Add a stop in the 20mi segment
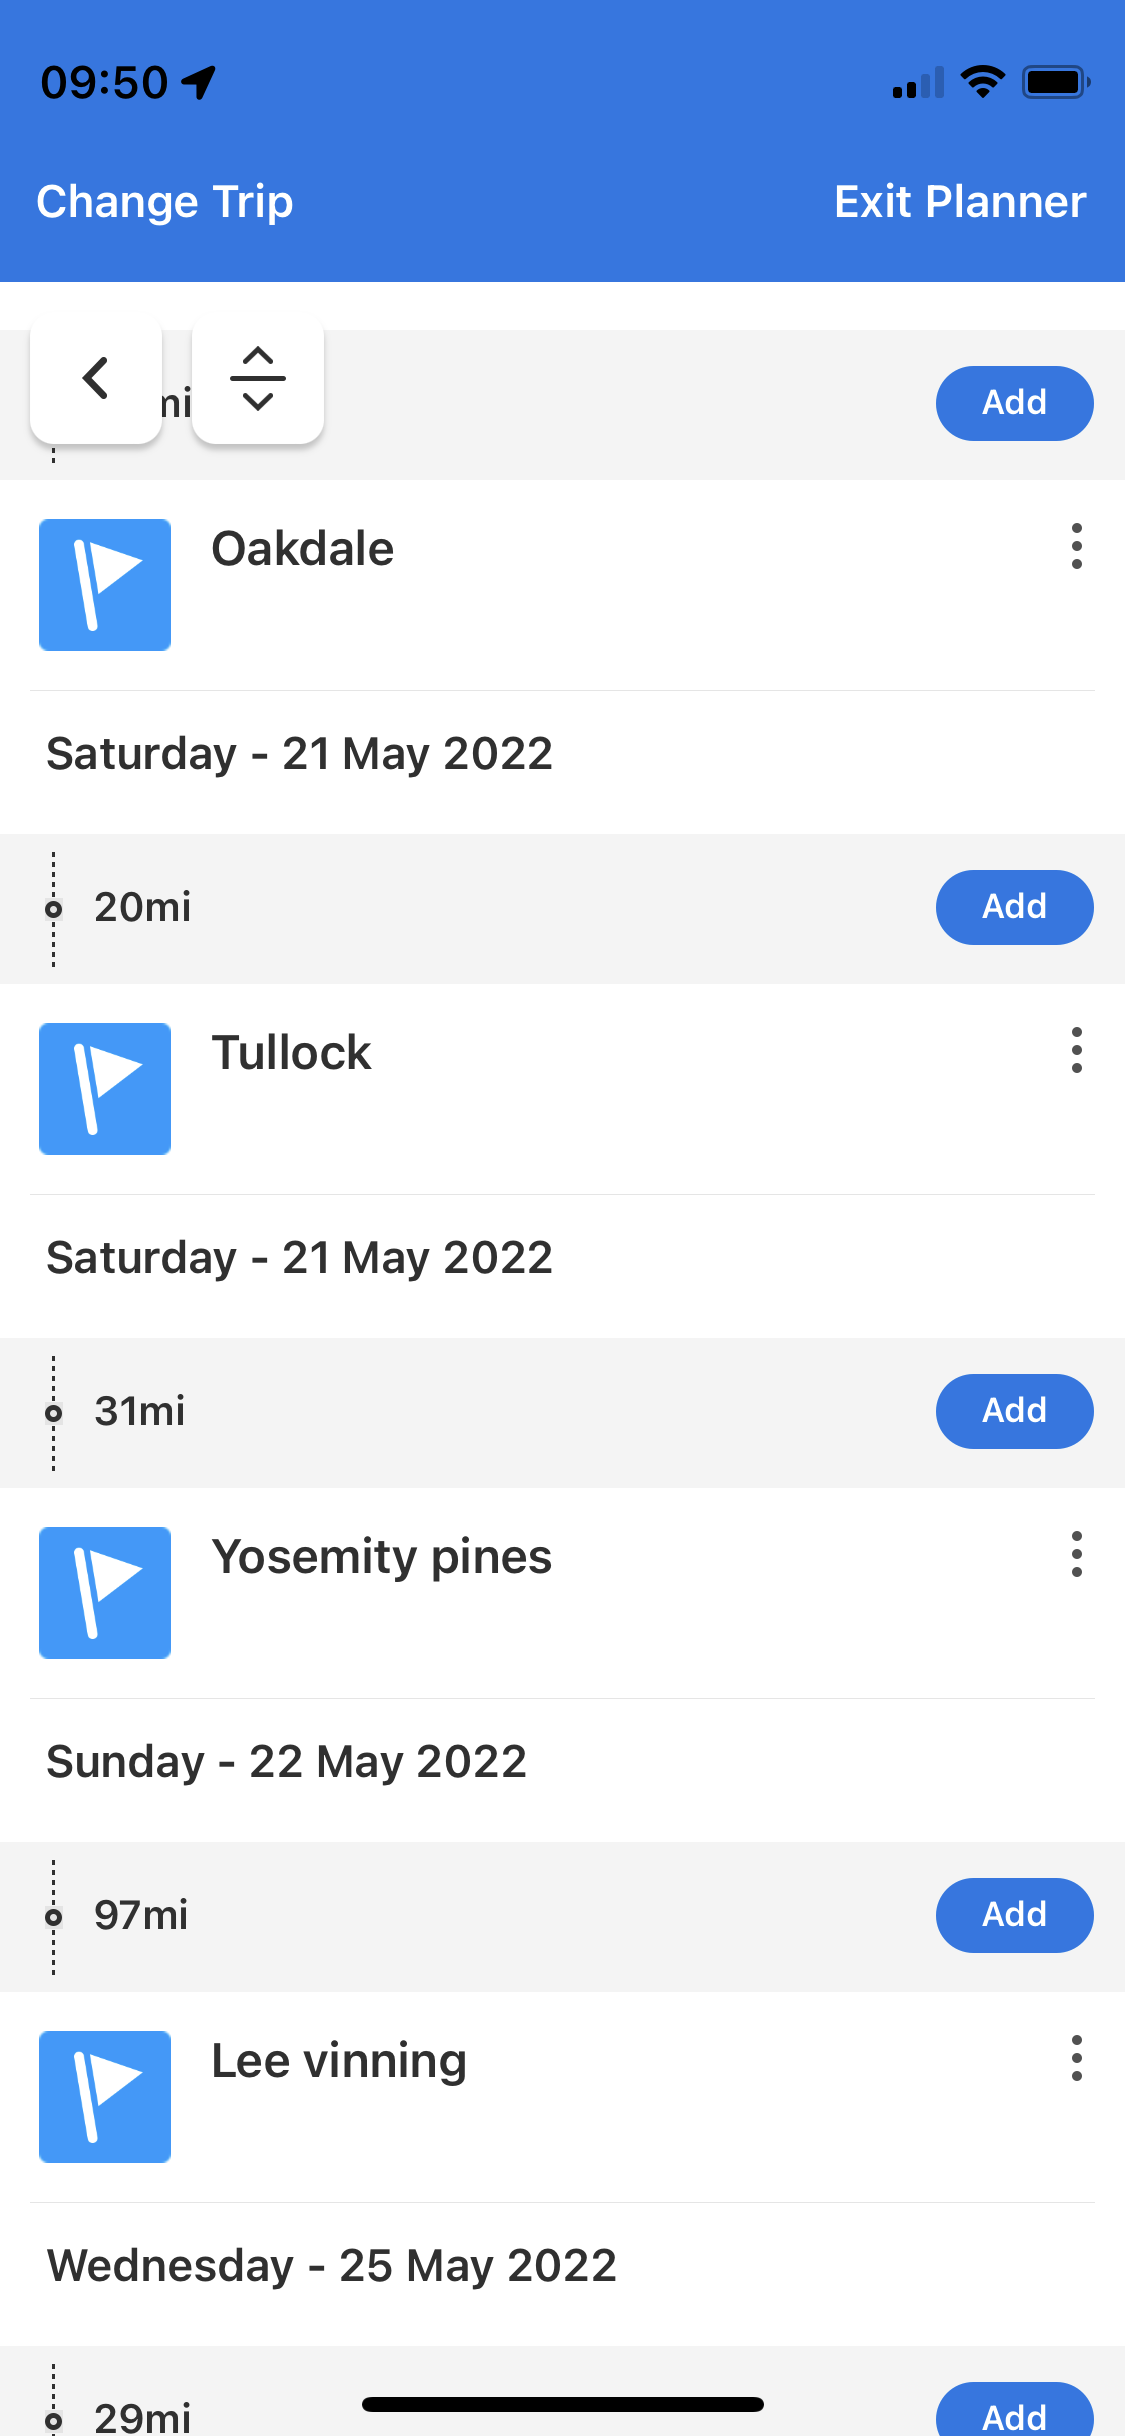The height and width of the screenshot is (2436, 1125). [1014, 907]
